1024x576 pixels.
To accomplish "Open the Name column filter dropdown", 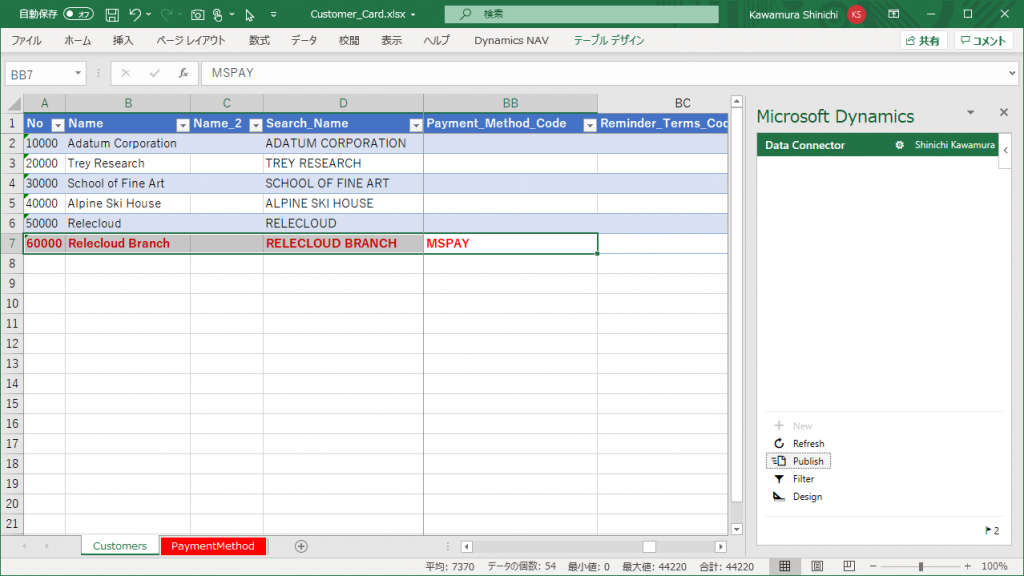I will pyautogui.click(x=182, y=124).
